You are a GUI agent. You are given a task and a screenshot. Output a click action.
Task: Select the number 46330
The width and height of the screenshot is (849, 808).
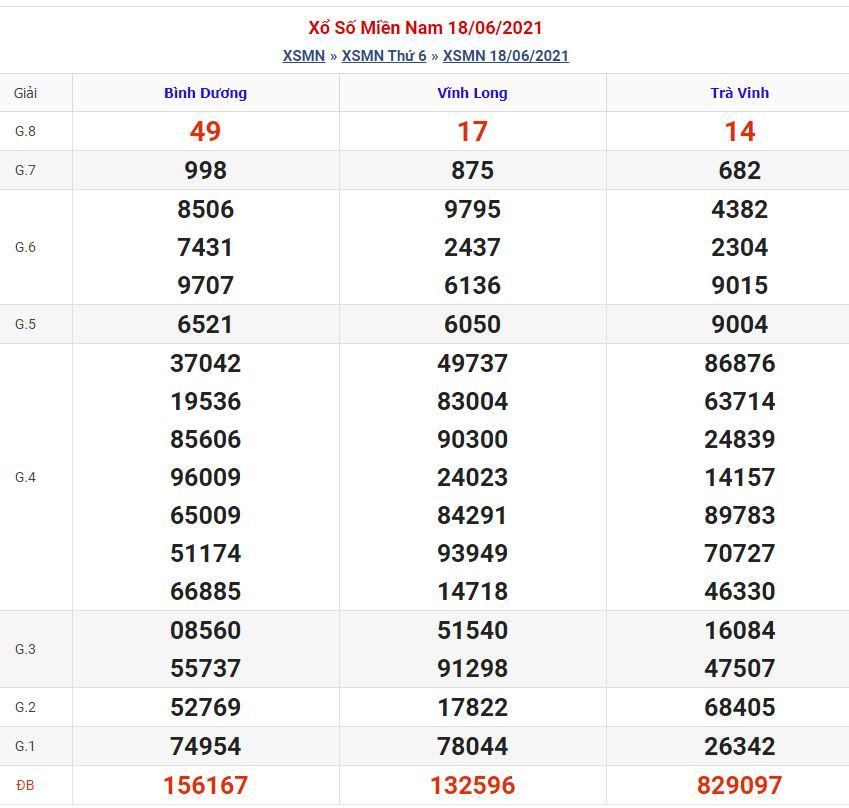click(740, 591)
